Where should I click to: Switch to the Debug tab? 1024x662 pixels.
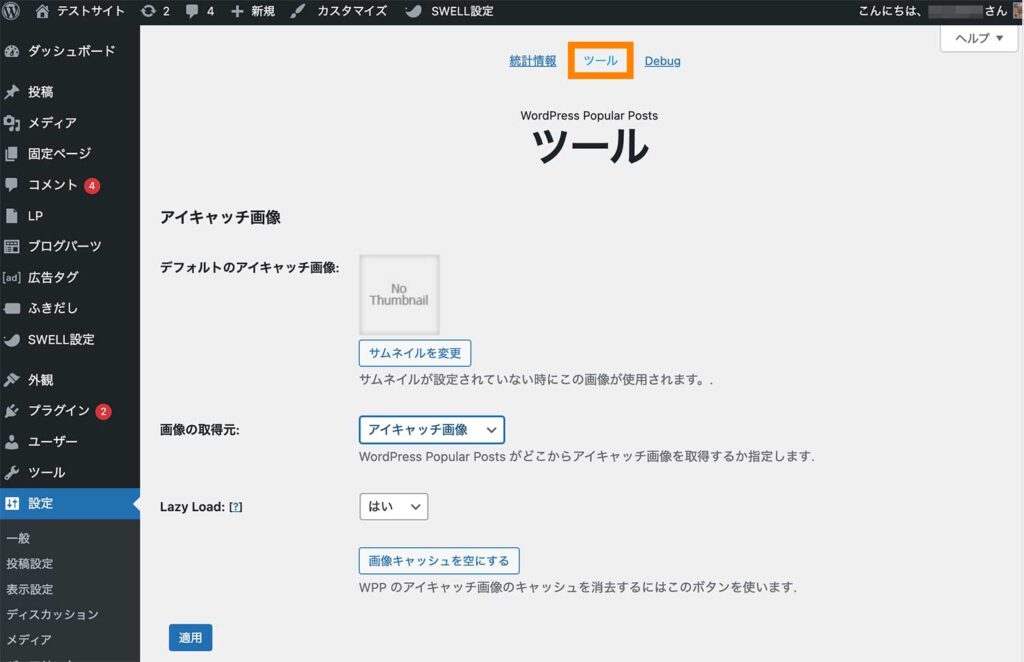tap(662, 61)
